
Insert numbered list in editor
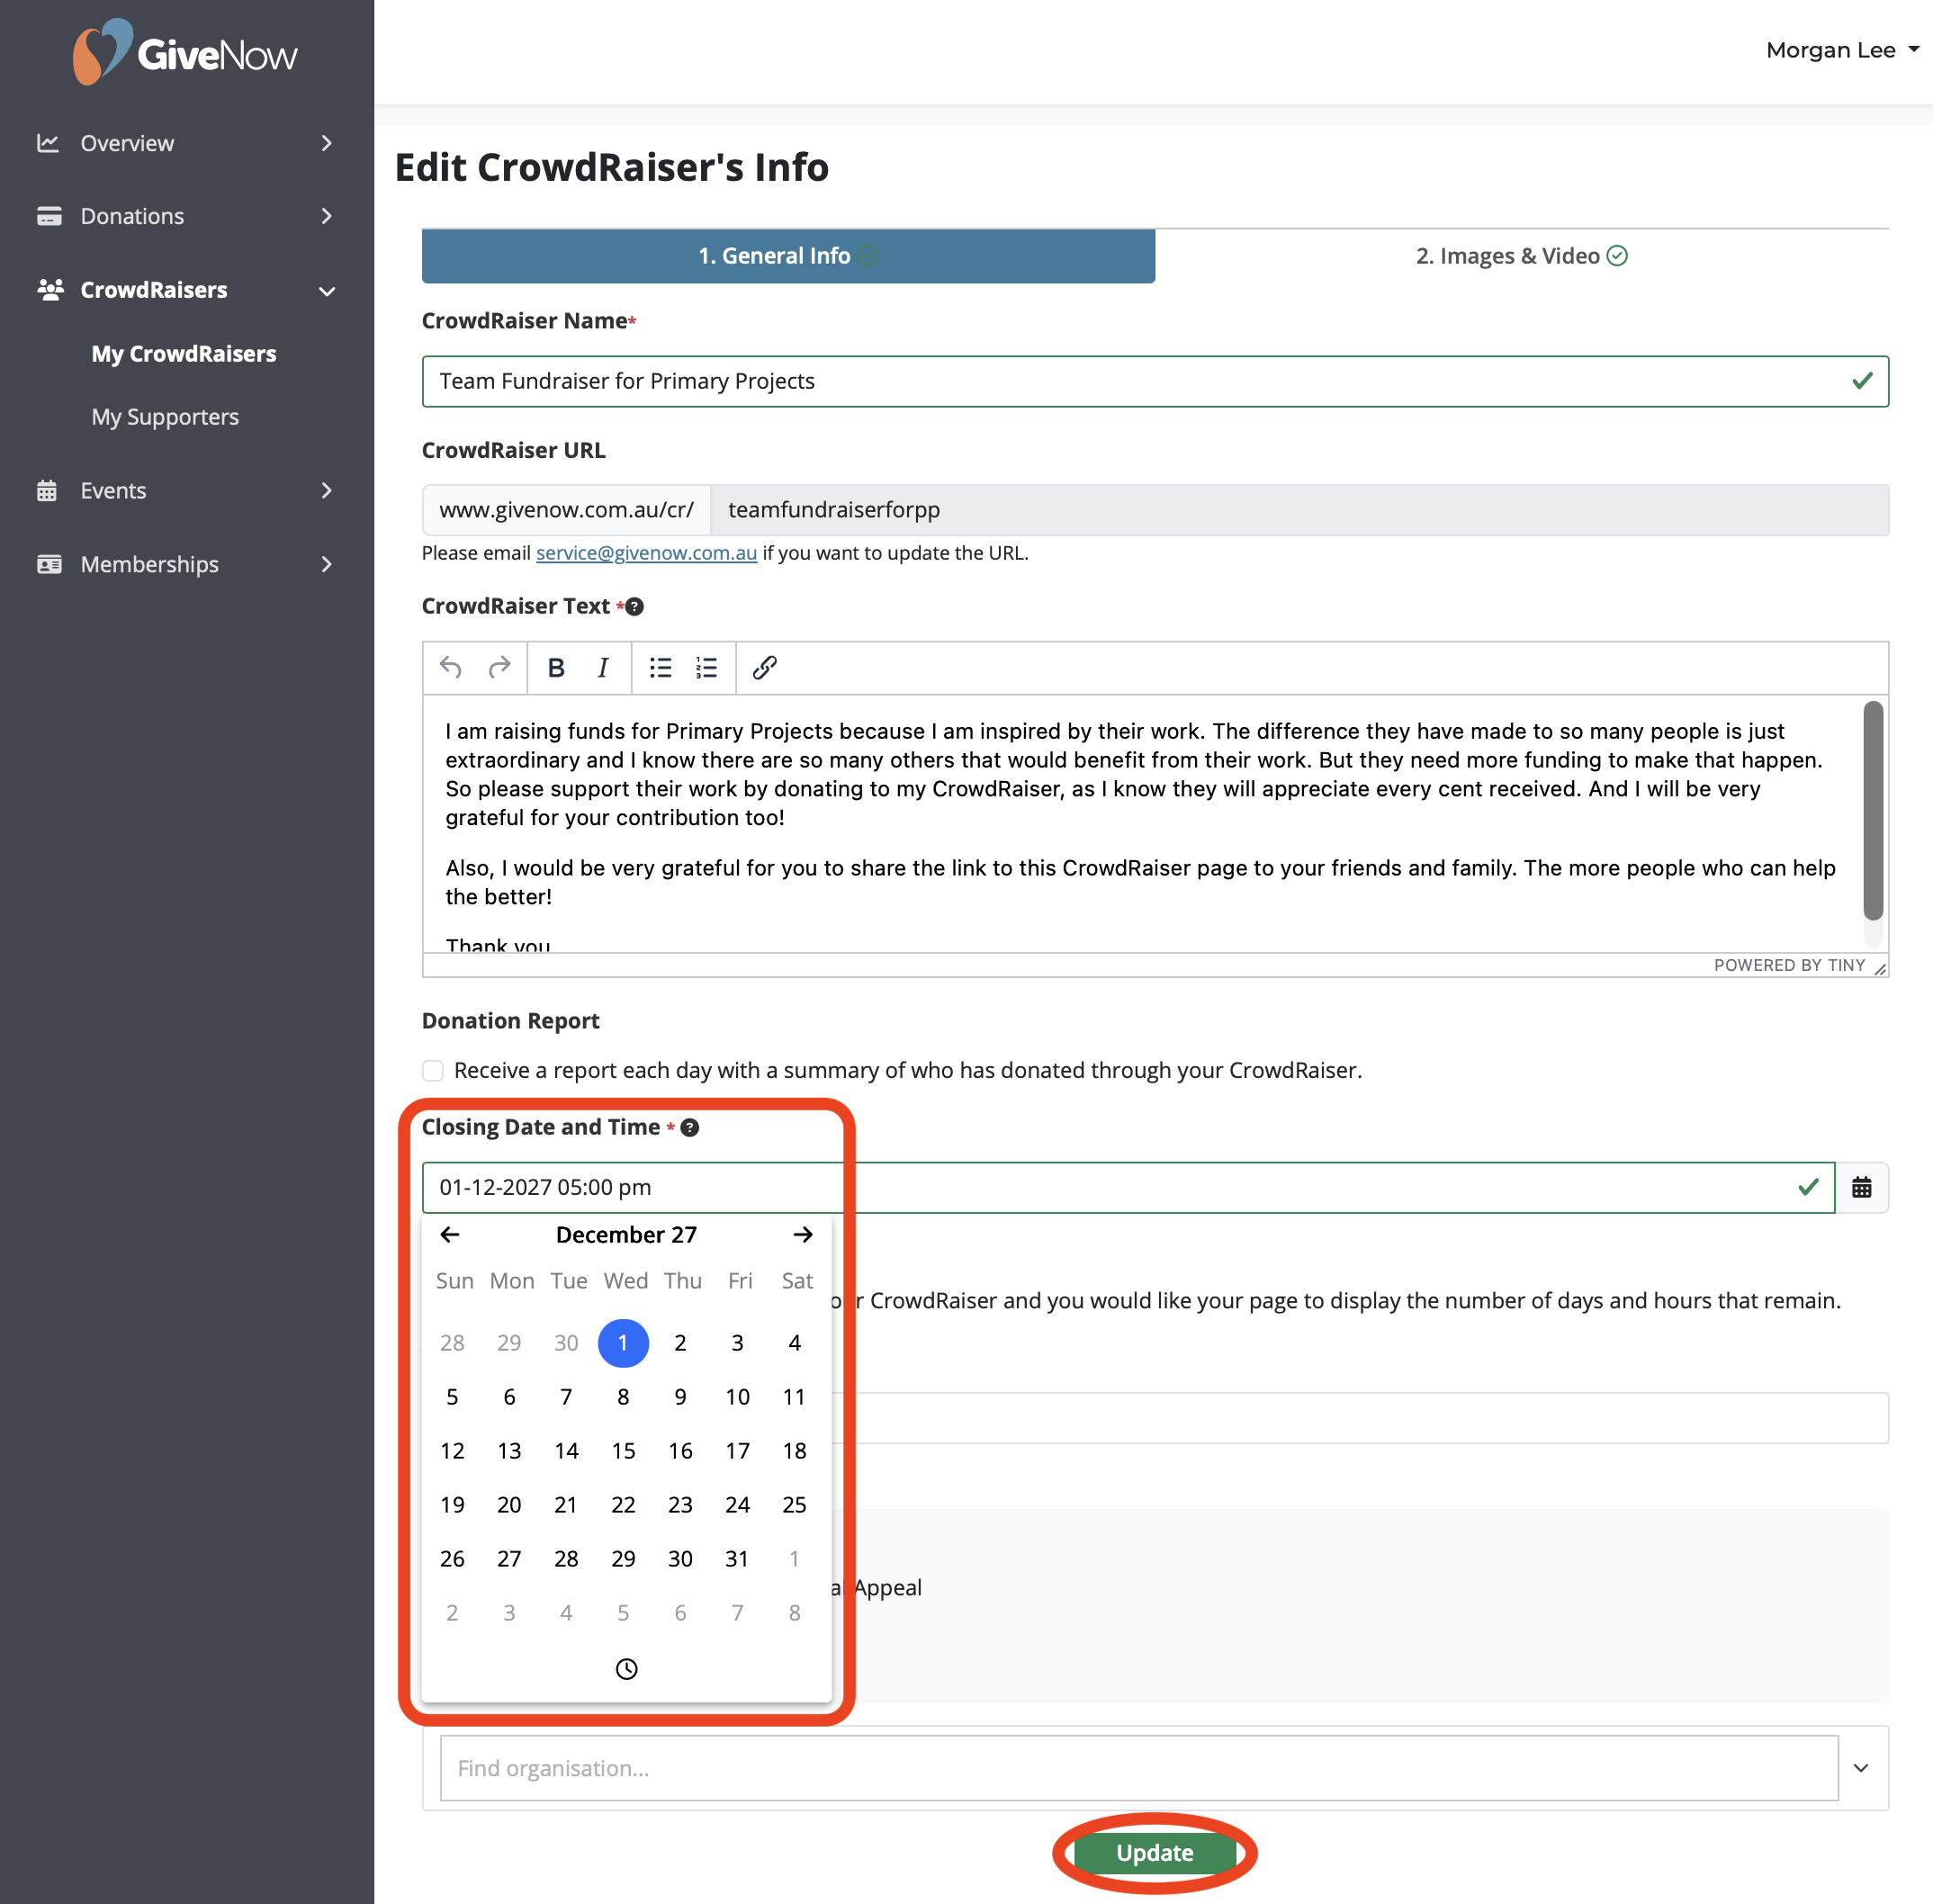[x=707, y=668]
